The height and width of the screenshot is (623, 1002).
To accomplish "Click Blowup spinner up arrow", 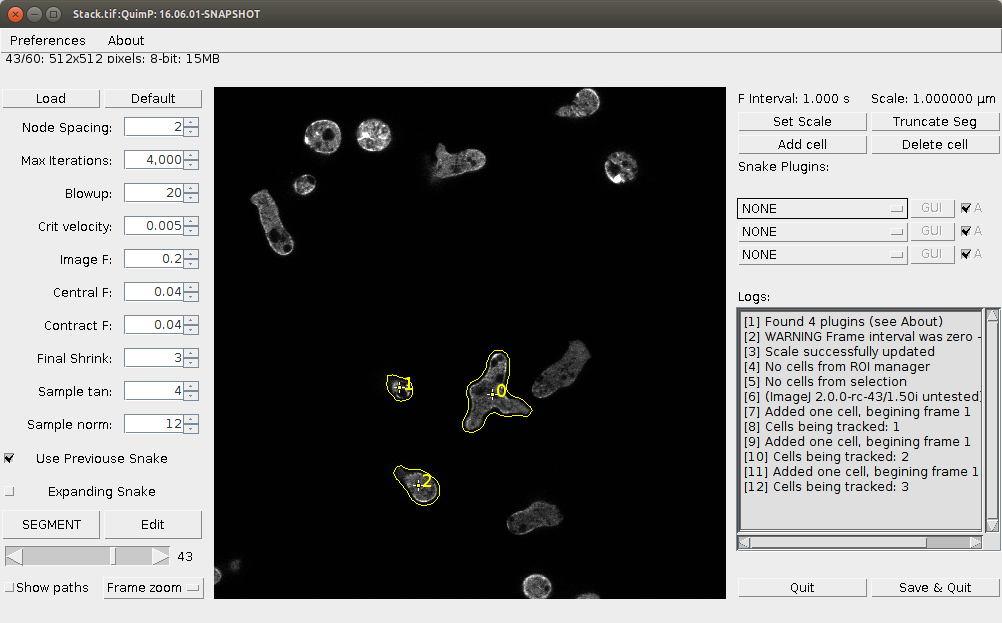I will [x=191, y=188].
